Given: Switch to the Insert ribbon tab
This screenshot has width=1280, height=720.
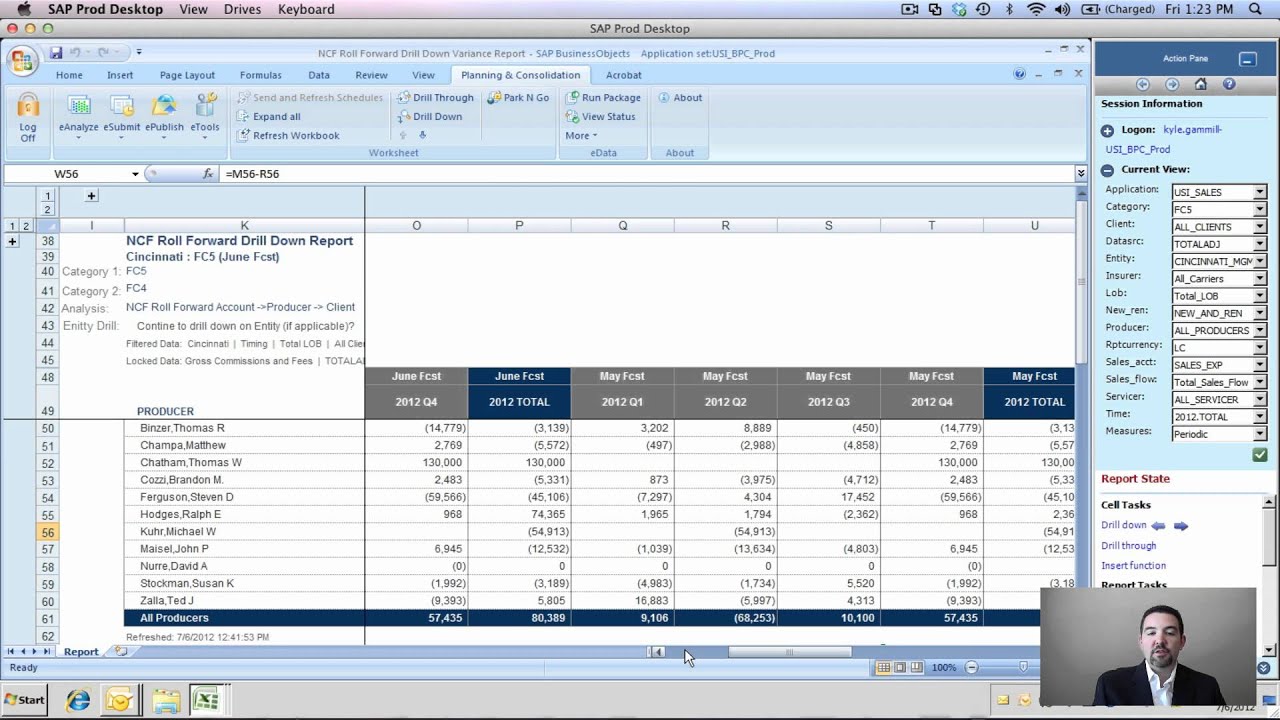Looking at the screenshot, I should [x=120, y=75].
